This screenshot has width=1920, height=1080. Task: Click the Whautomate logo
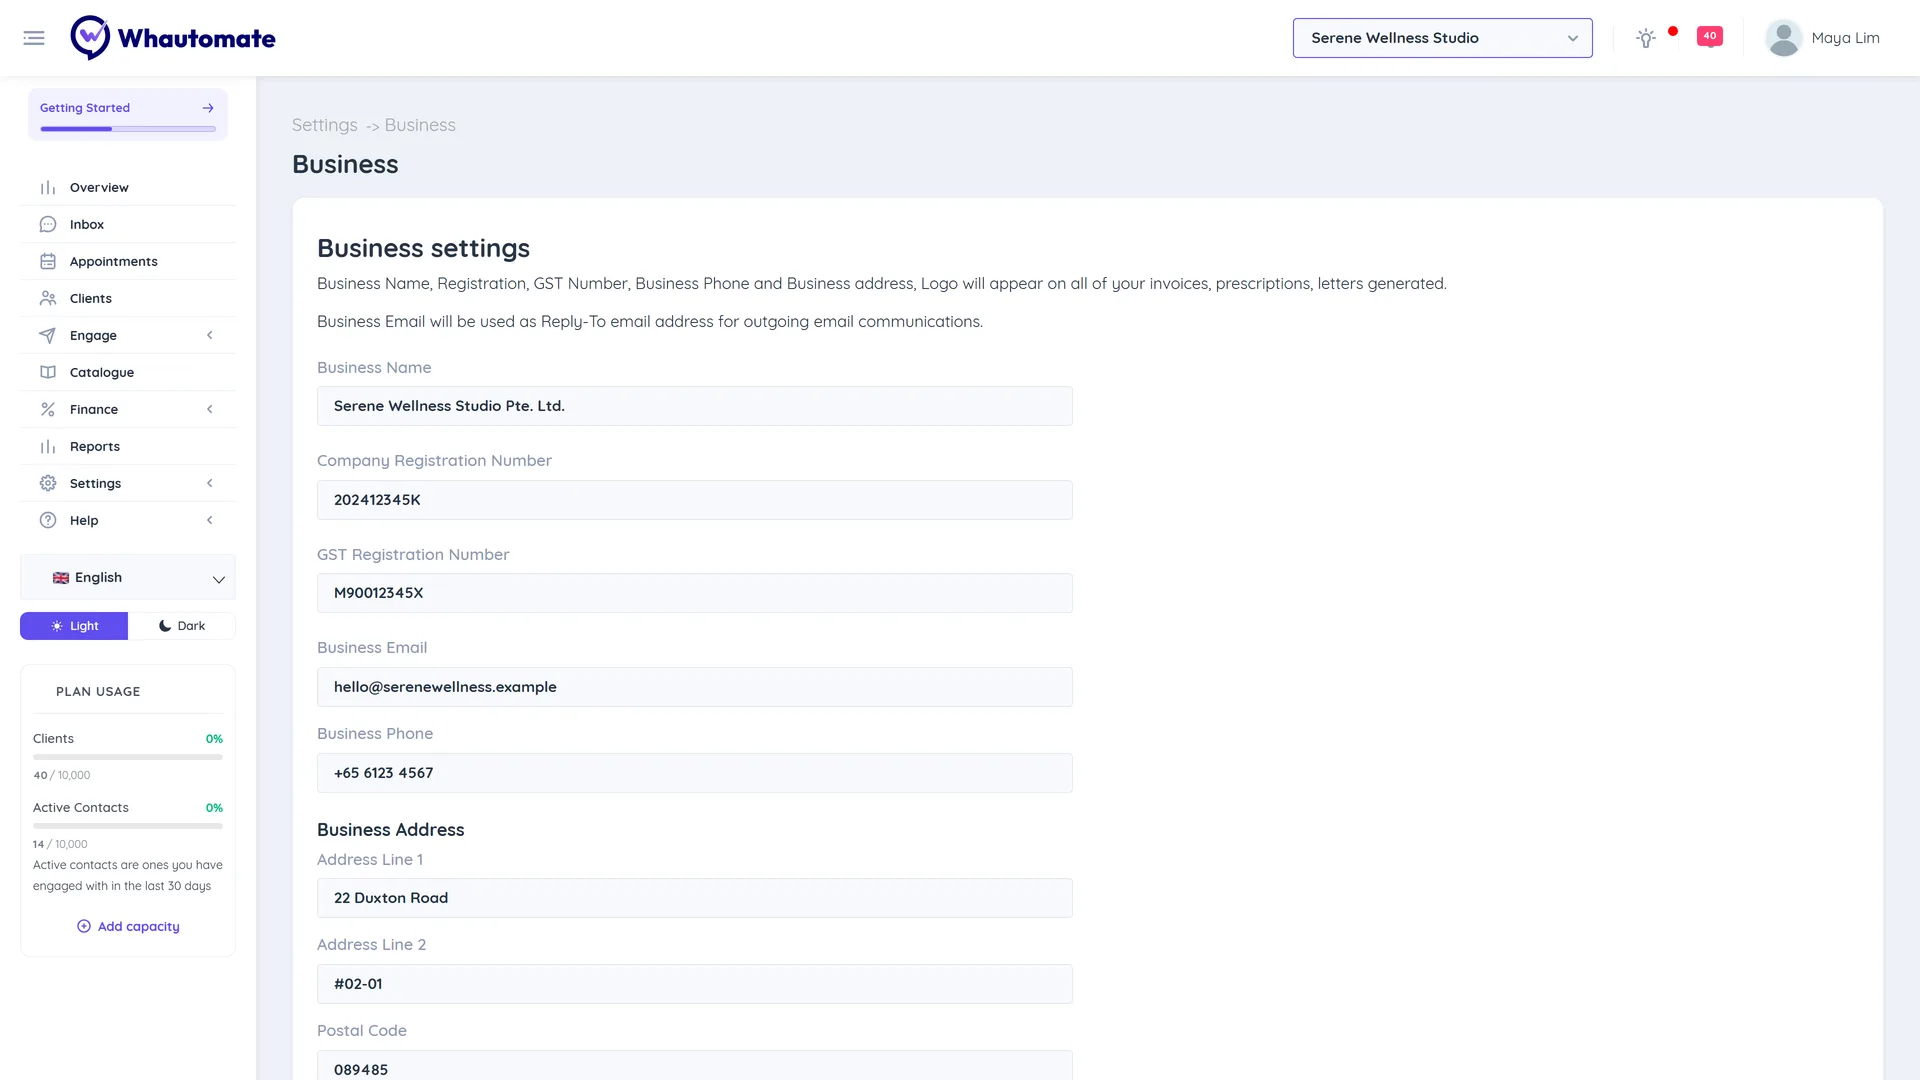[173, 38]
